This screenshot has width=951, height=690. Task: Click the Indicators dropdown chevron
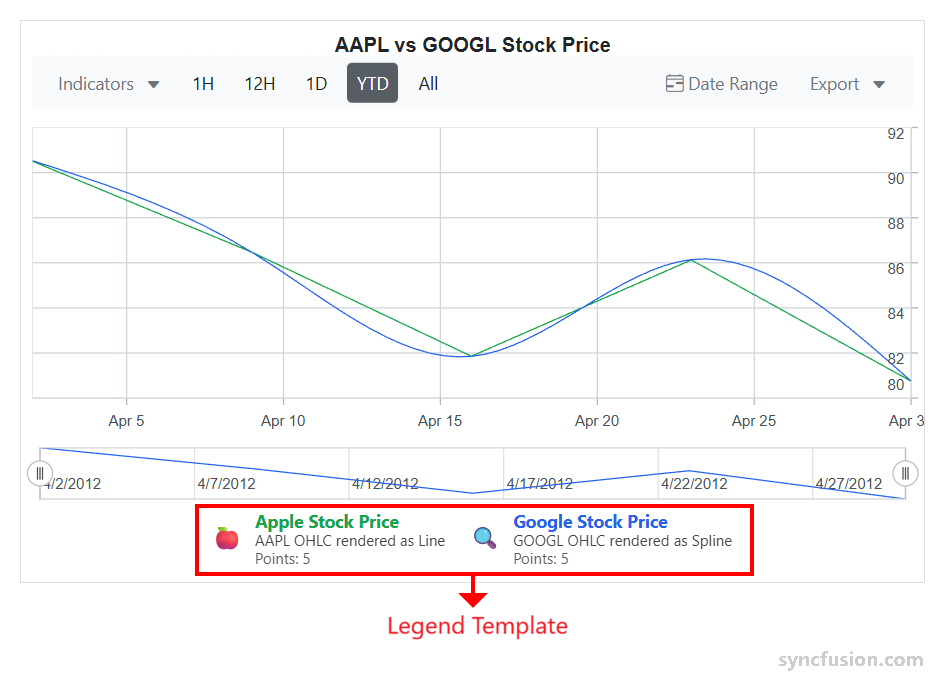[x=155, y=85]
